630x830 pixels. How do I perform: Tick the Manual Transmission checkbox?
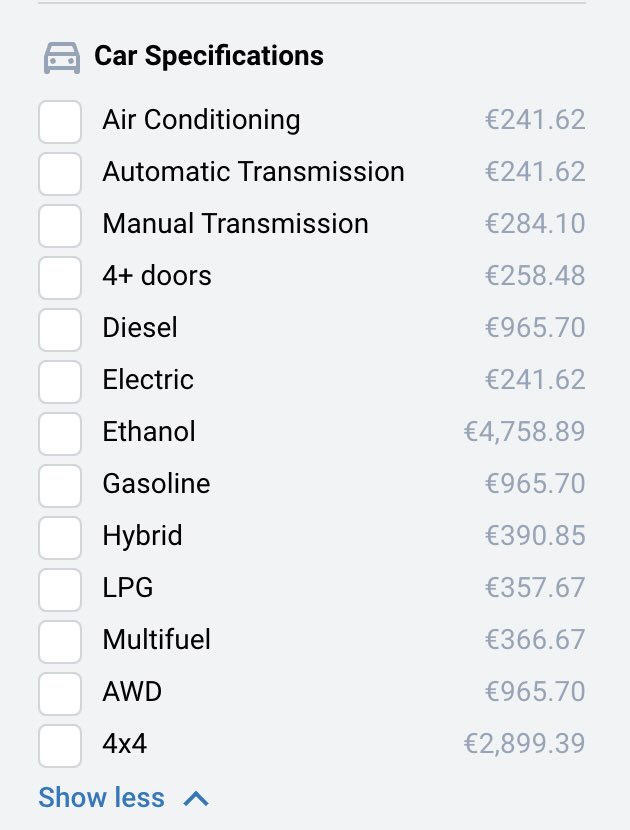60,225
